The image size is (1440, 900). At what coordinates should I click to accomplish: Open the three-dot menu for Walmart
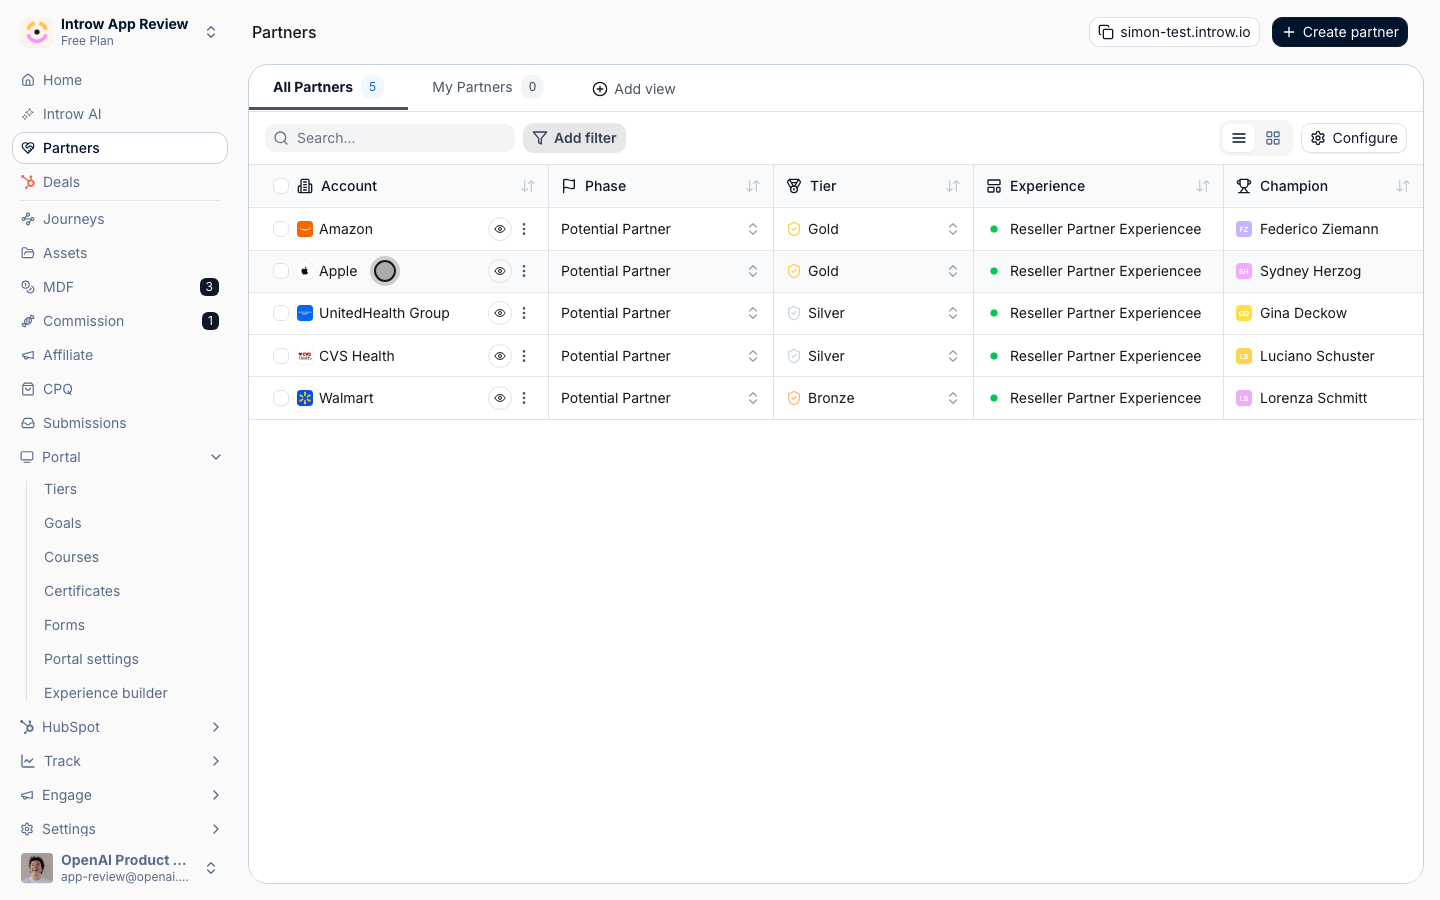click(524, 398)
